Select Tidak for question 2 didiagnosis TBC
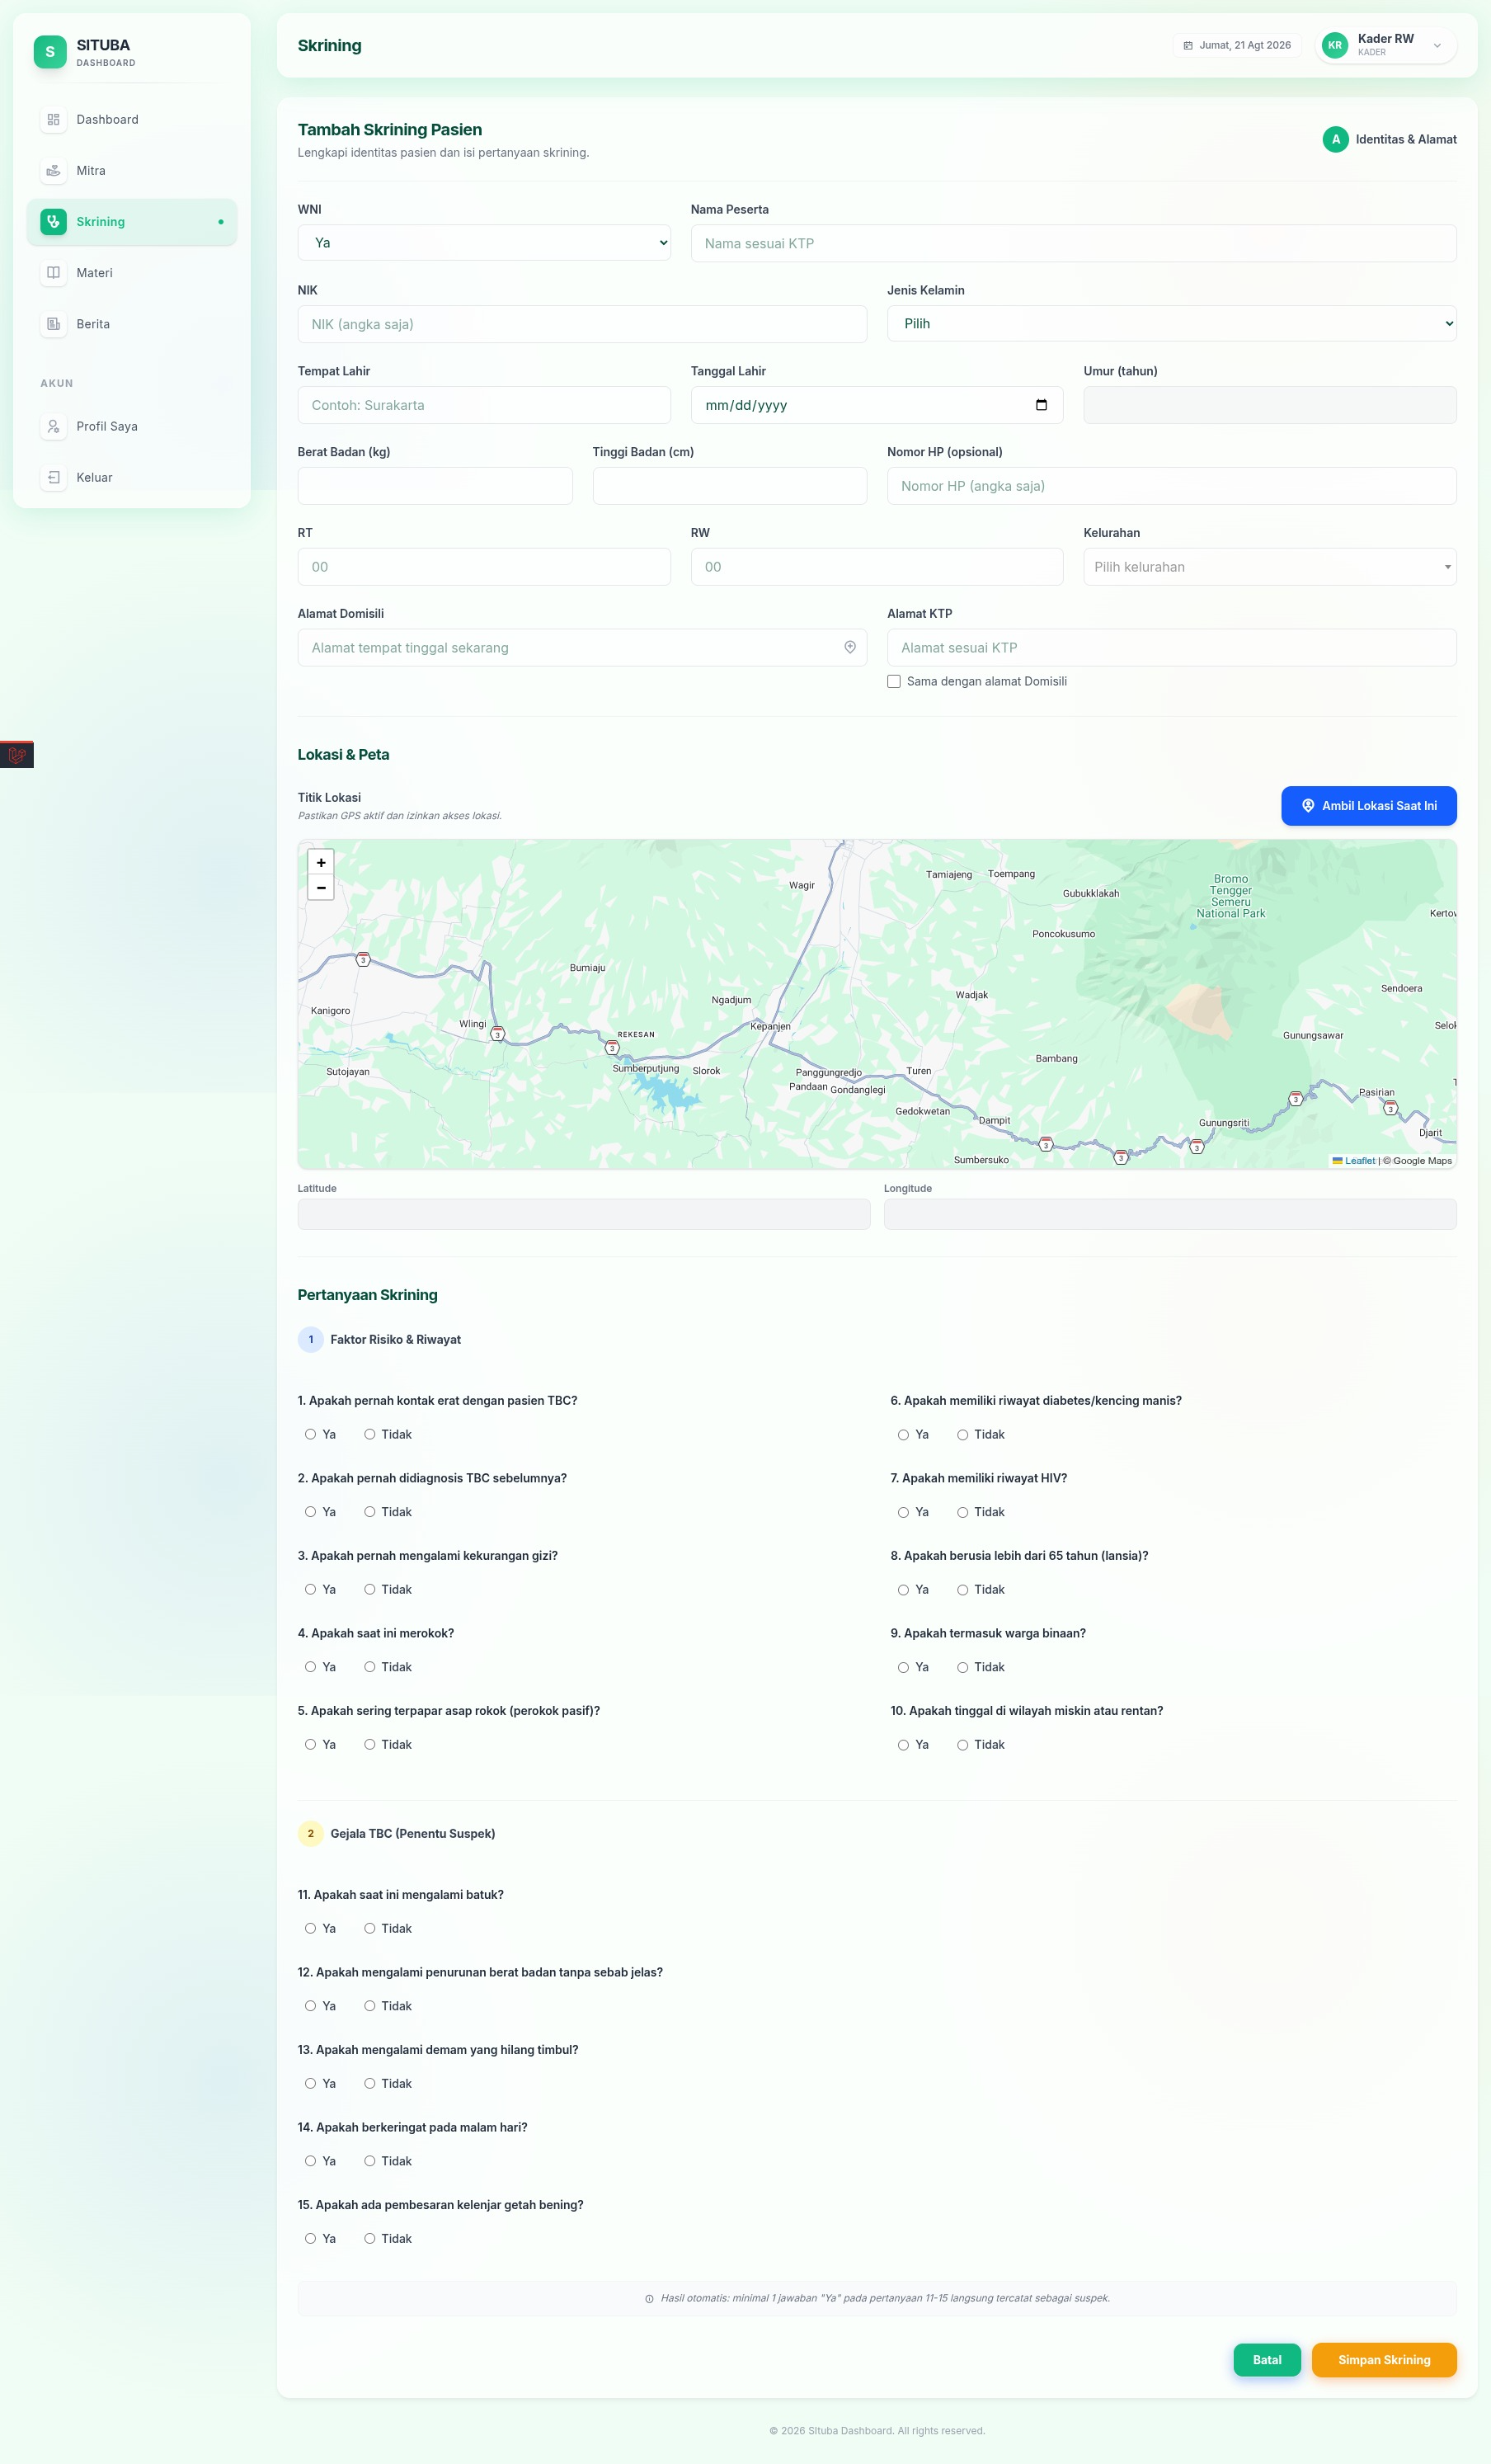The image size is (1491, 2464). tap(370, 1512)
